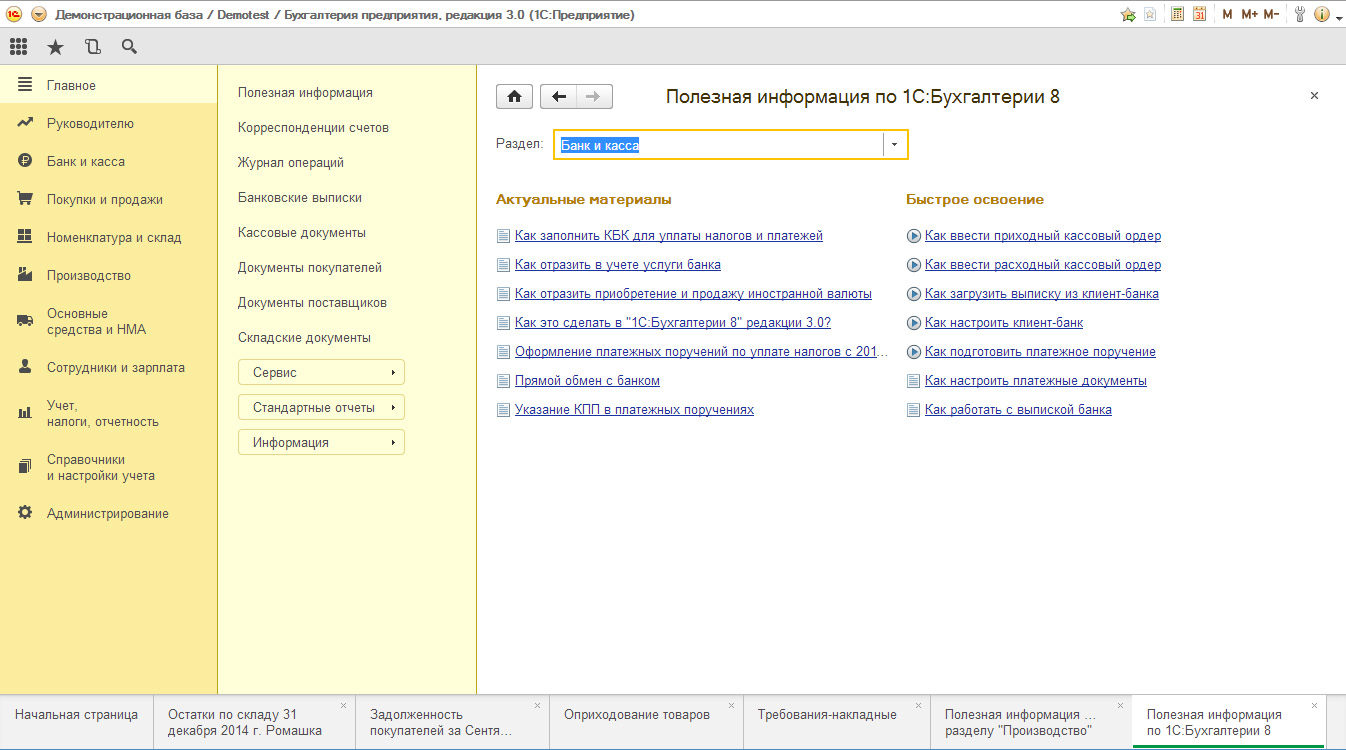1346x750 pixels.
Task: Expand the Сервис submenu
Action: coord(321,373)
